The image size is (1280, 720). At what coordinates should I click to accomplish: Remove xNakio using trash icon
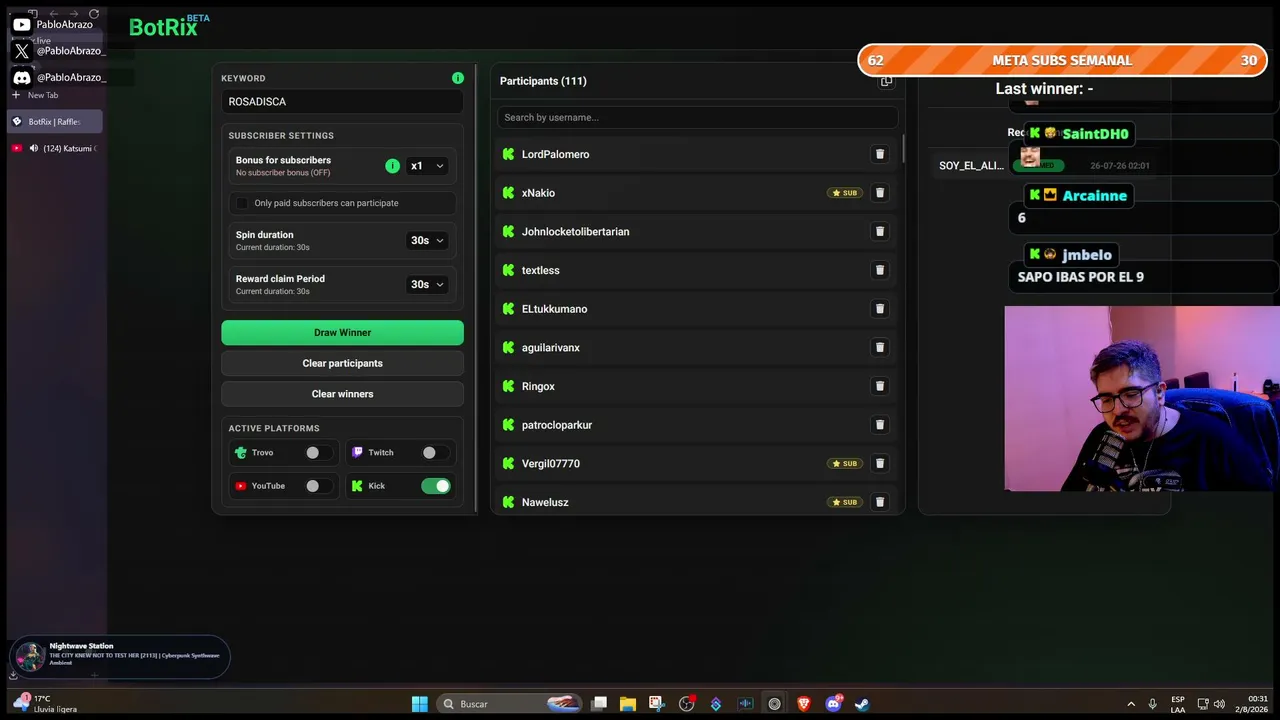click(x=880, y=193)
